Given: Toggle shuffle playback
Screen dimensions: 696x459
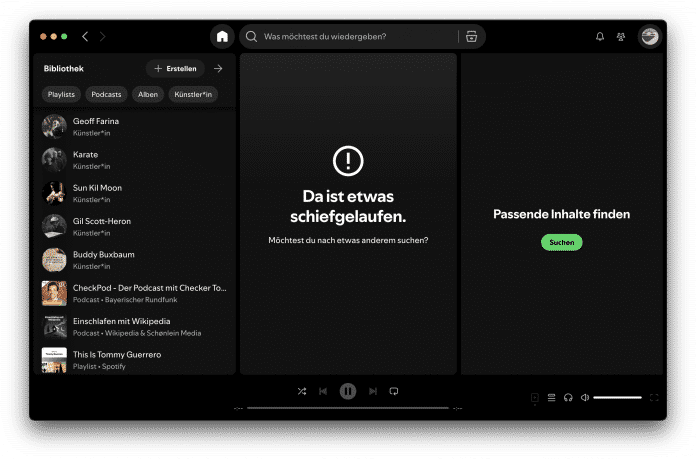Looking at the screenshot, I should pos(302,391).
